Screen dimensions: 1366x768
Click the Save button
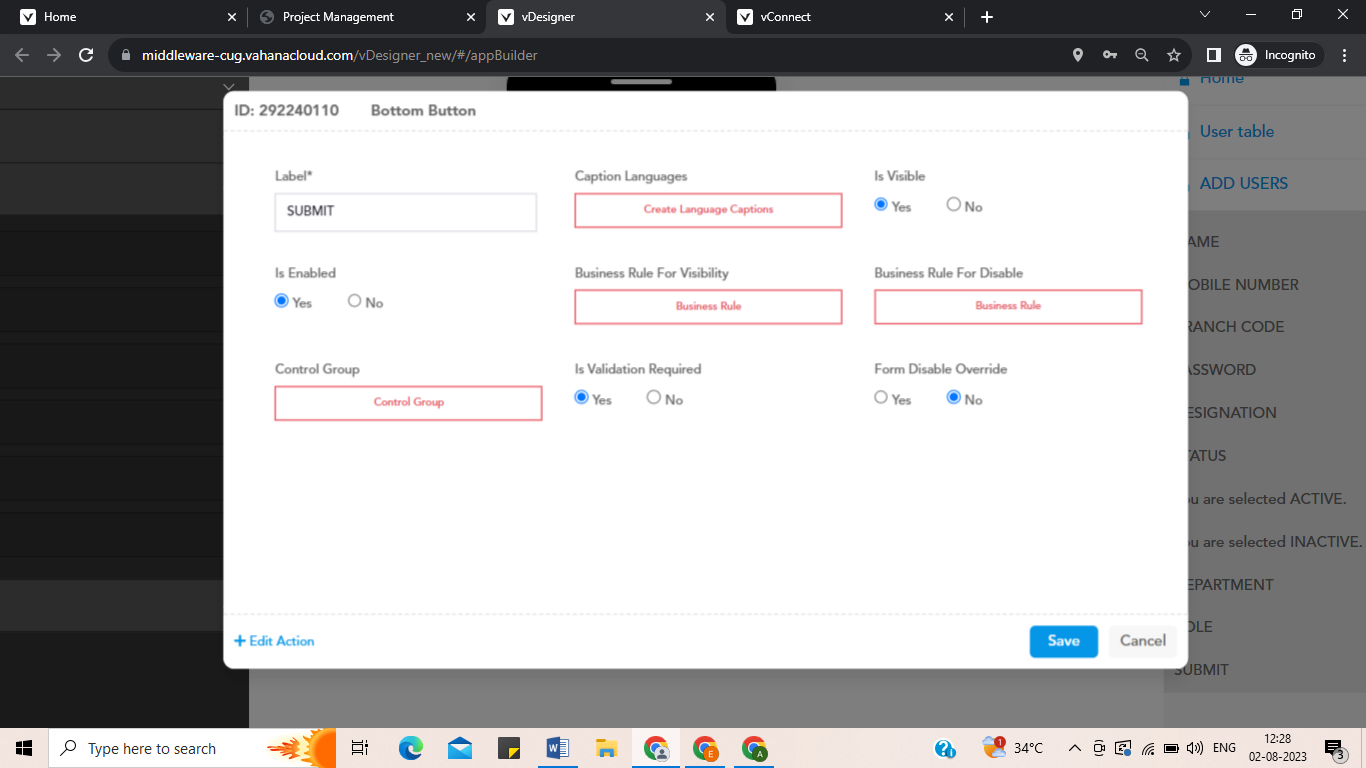click(1063, 641)
